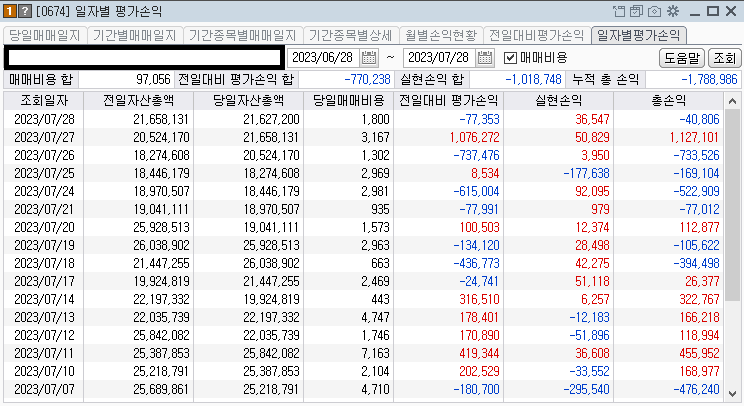The image size is (744, 406).
Task: Select the 2023/07/21 date cell
Action: 44,209
